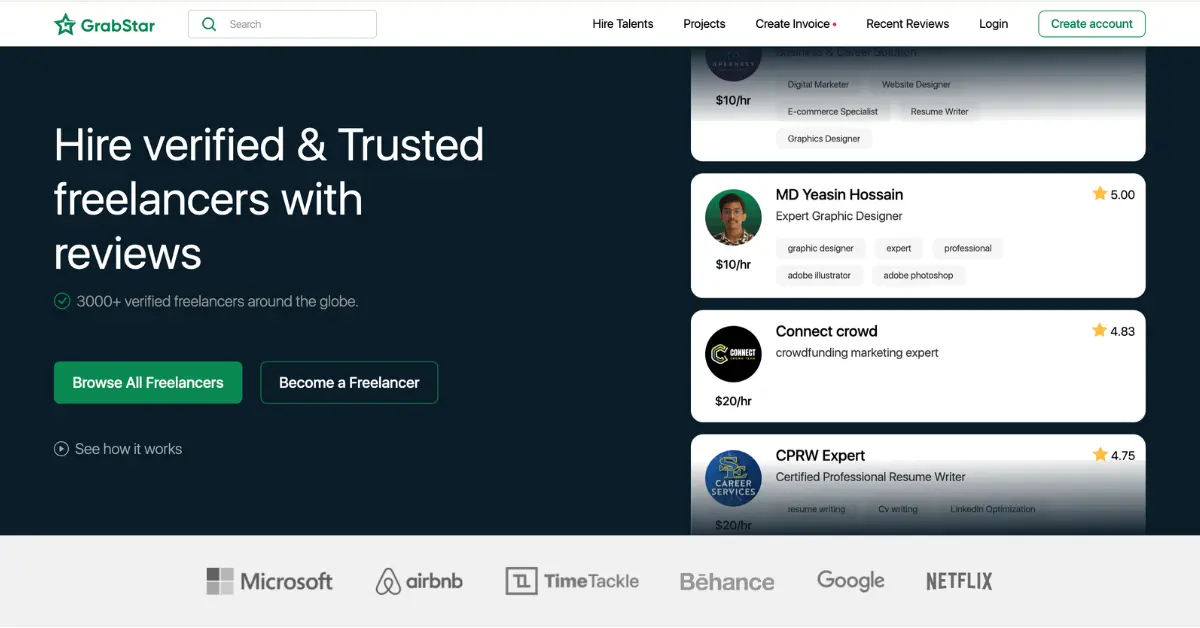This screenshot has height=628, width=1200.
Task: Open the Hire Talents menu item
Action: pyautogui.click(x=622, y=23)
